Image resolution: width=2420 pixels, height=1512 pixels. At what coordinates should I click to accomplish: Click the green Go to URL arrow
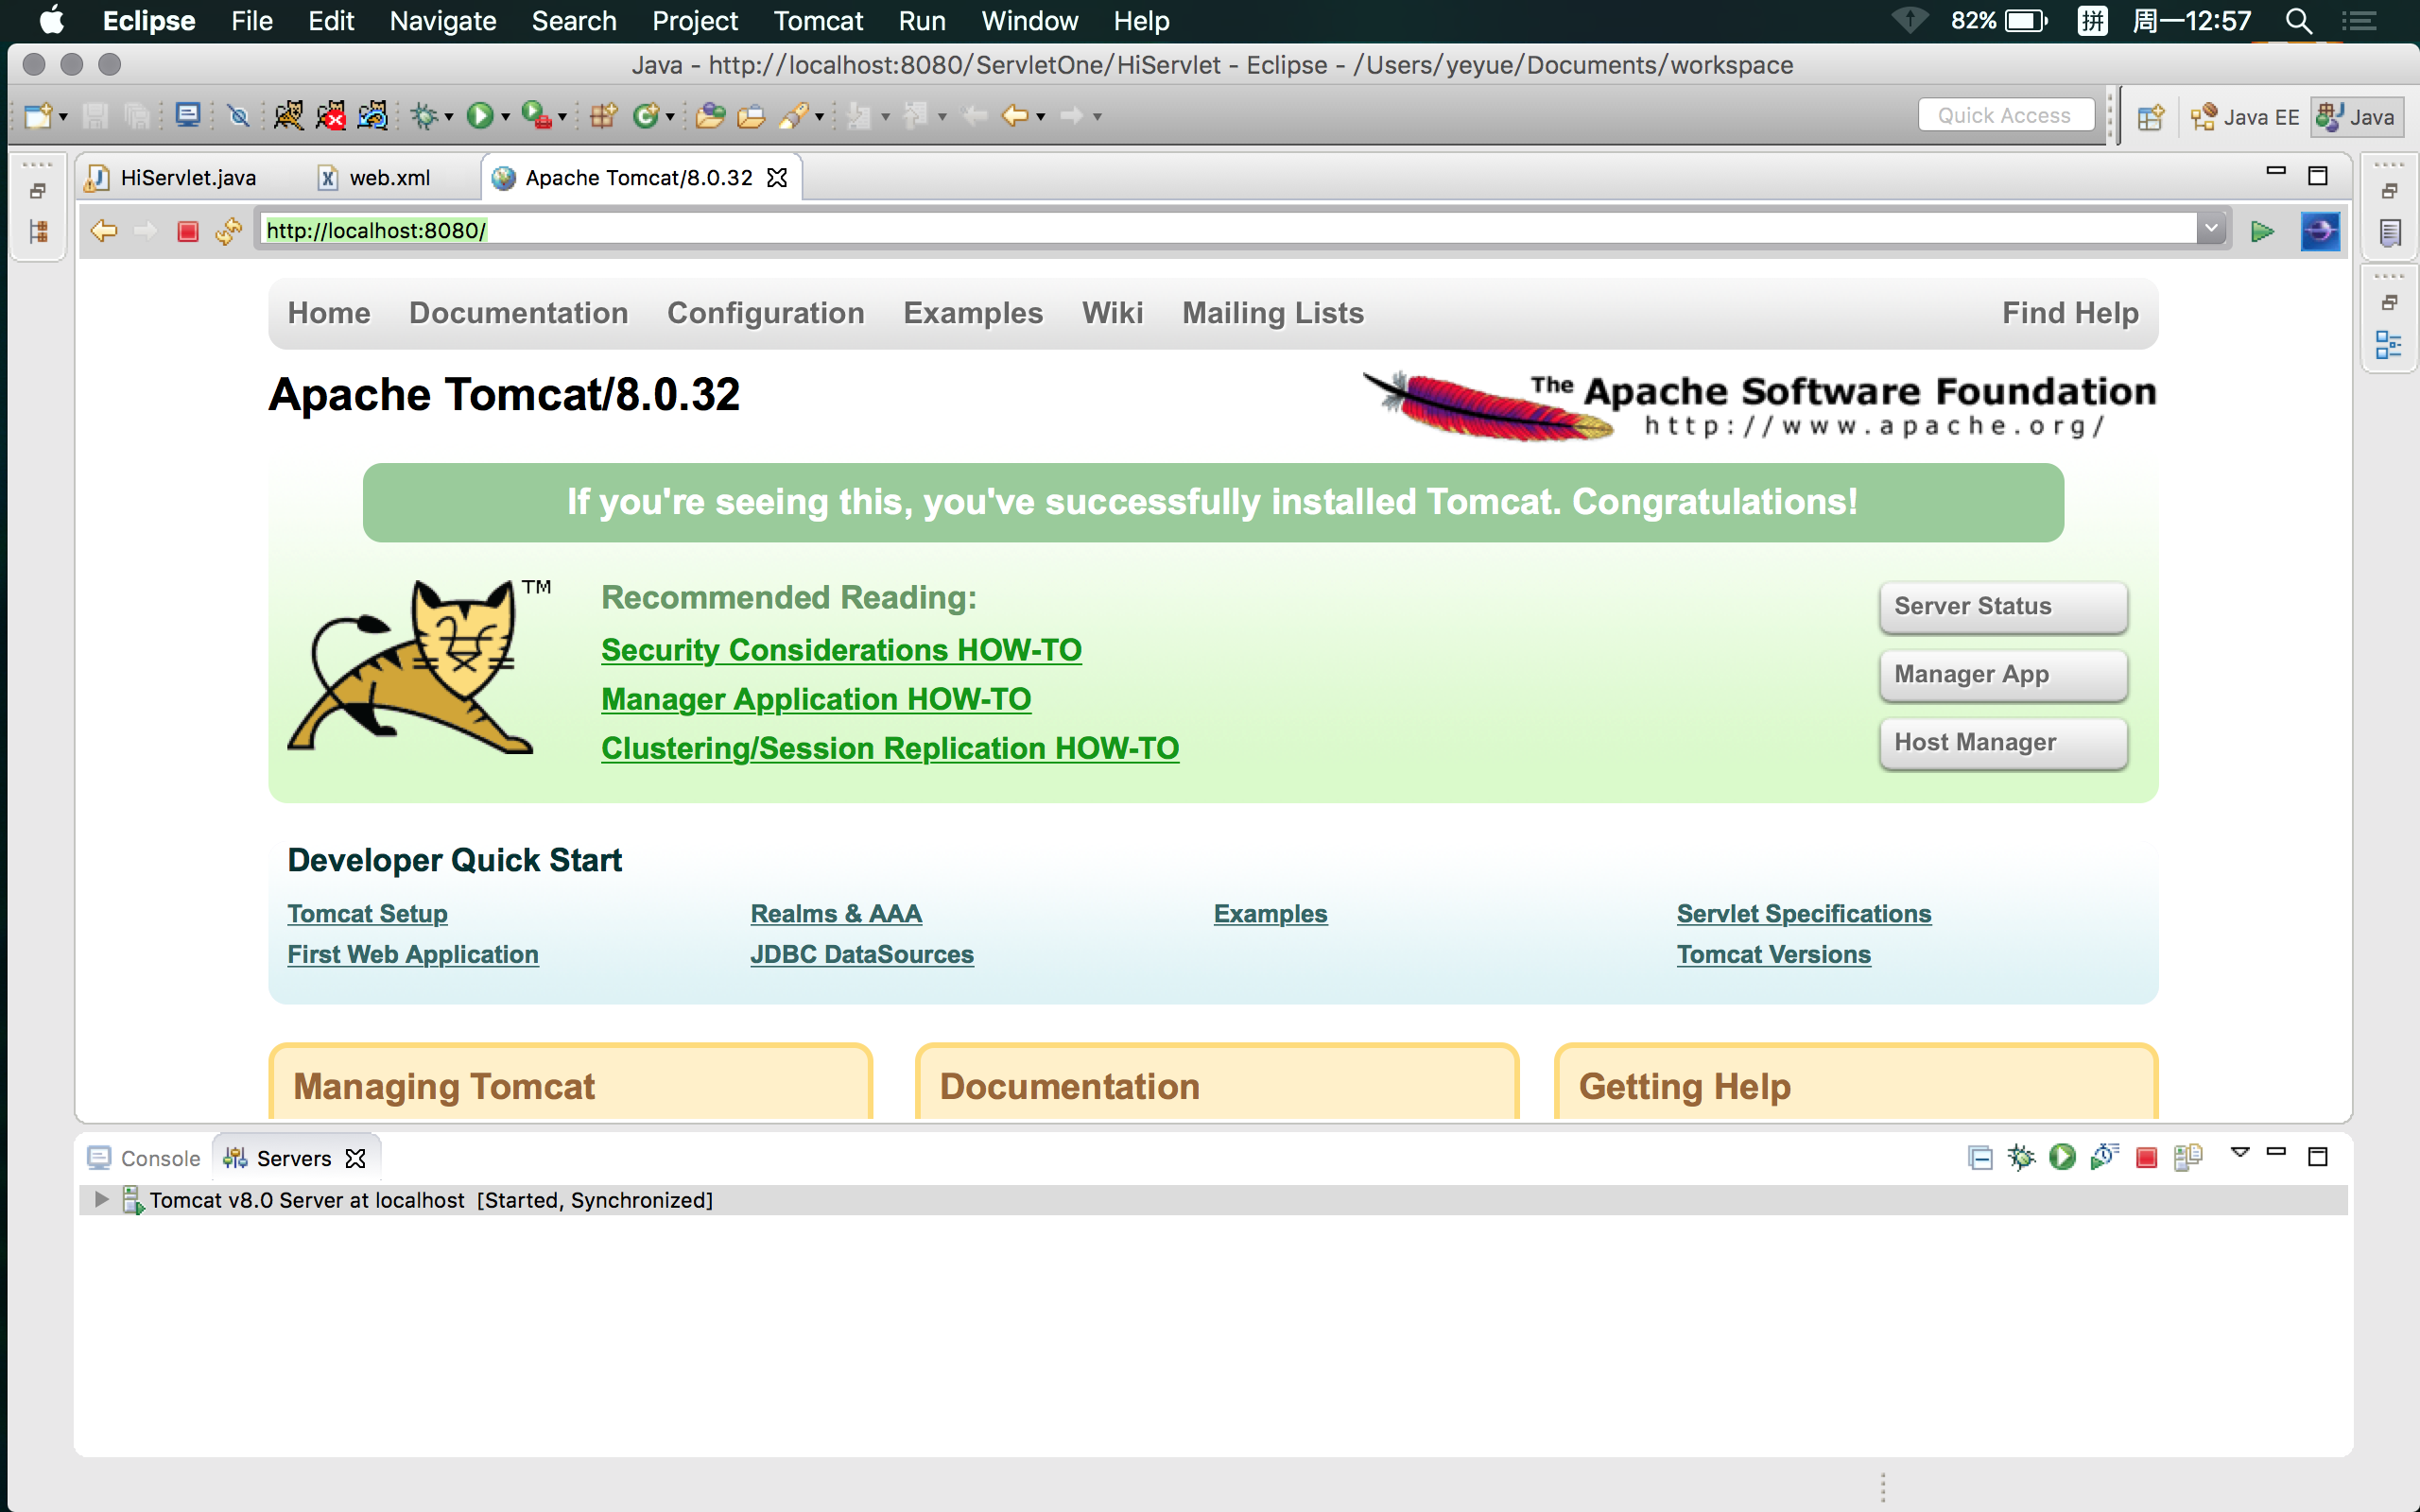[2262, 231]
